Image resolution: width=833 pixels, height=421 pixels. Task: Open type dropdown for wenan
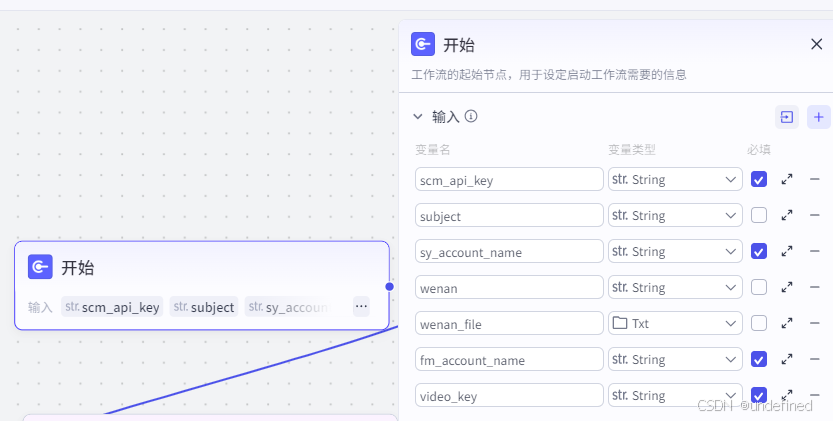pos(675,287)
